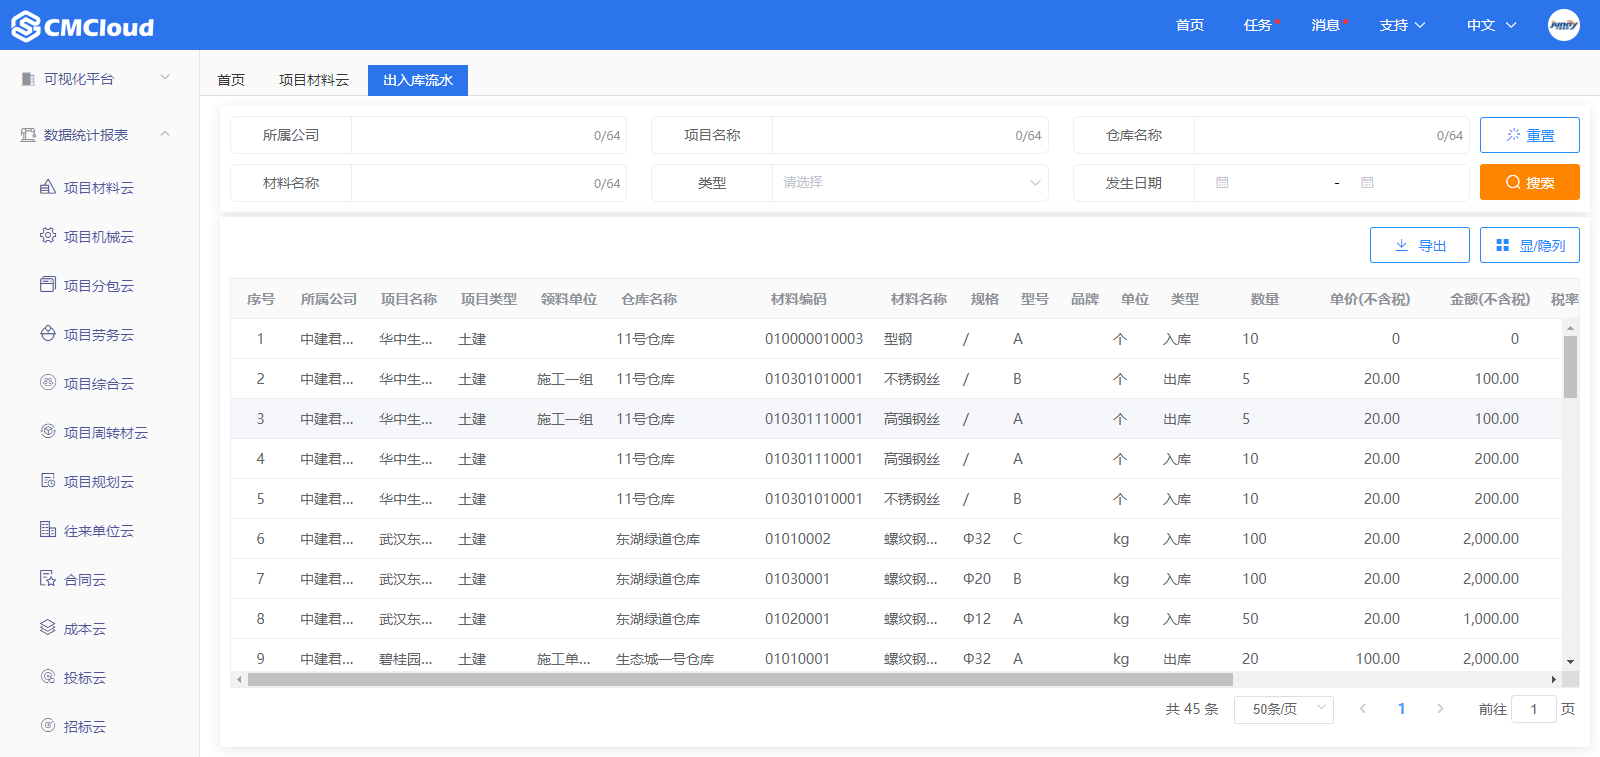Screen dimensions: 1600x757
Task: Click material code 01010002
Action: 798,539
